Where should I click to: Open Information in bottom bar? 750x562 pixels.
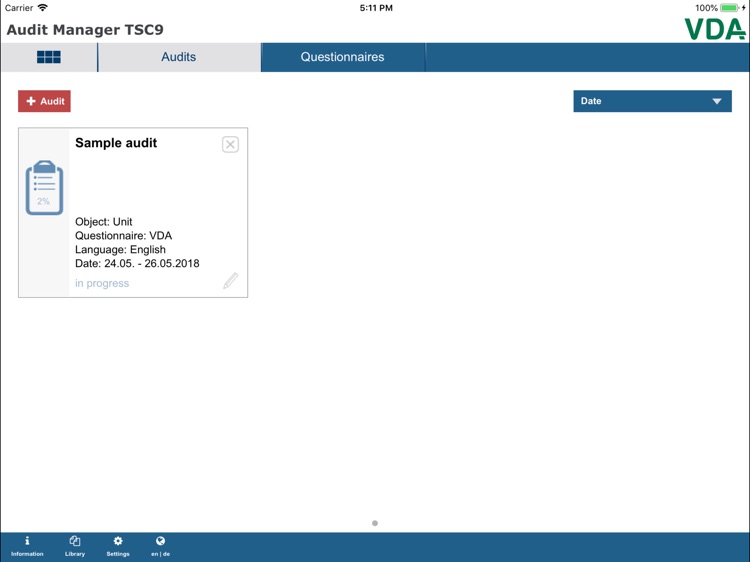pos(27,546)
